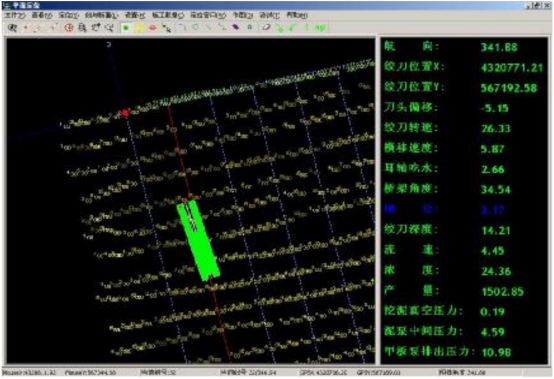Screen dimensions: 554x379
Task: Select the red crosshair circle tool
Action: click(69, 28)
